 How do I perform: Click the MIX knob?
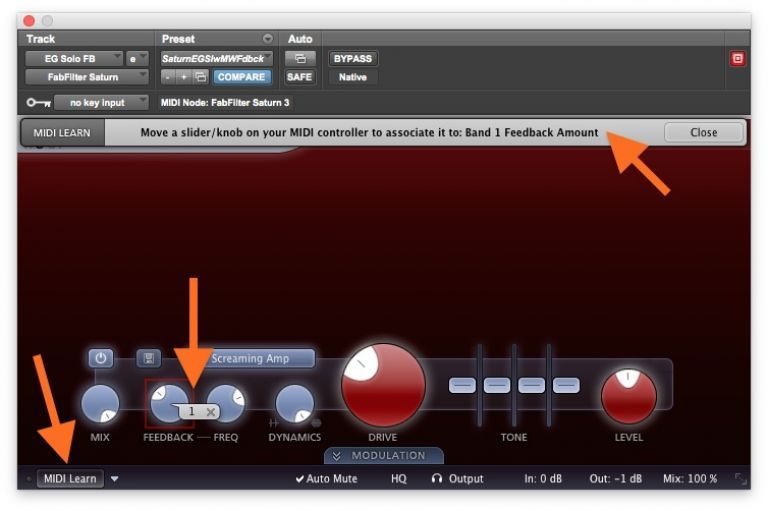tap(100, 404)
